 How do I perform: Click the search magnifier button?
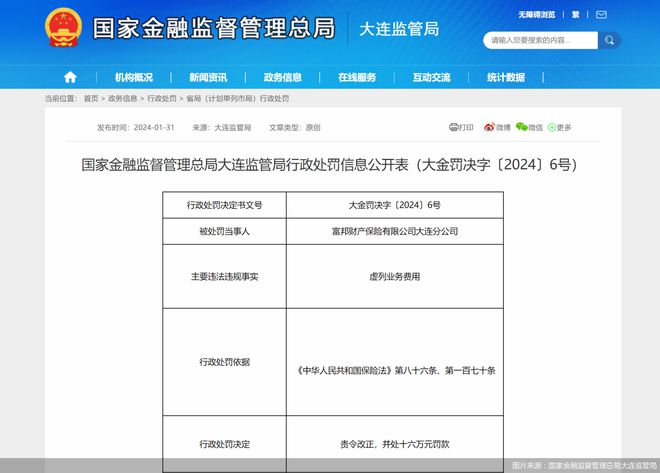click(609, 40)
